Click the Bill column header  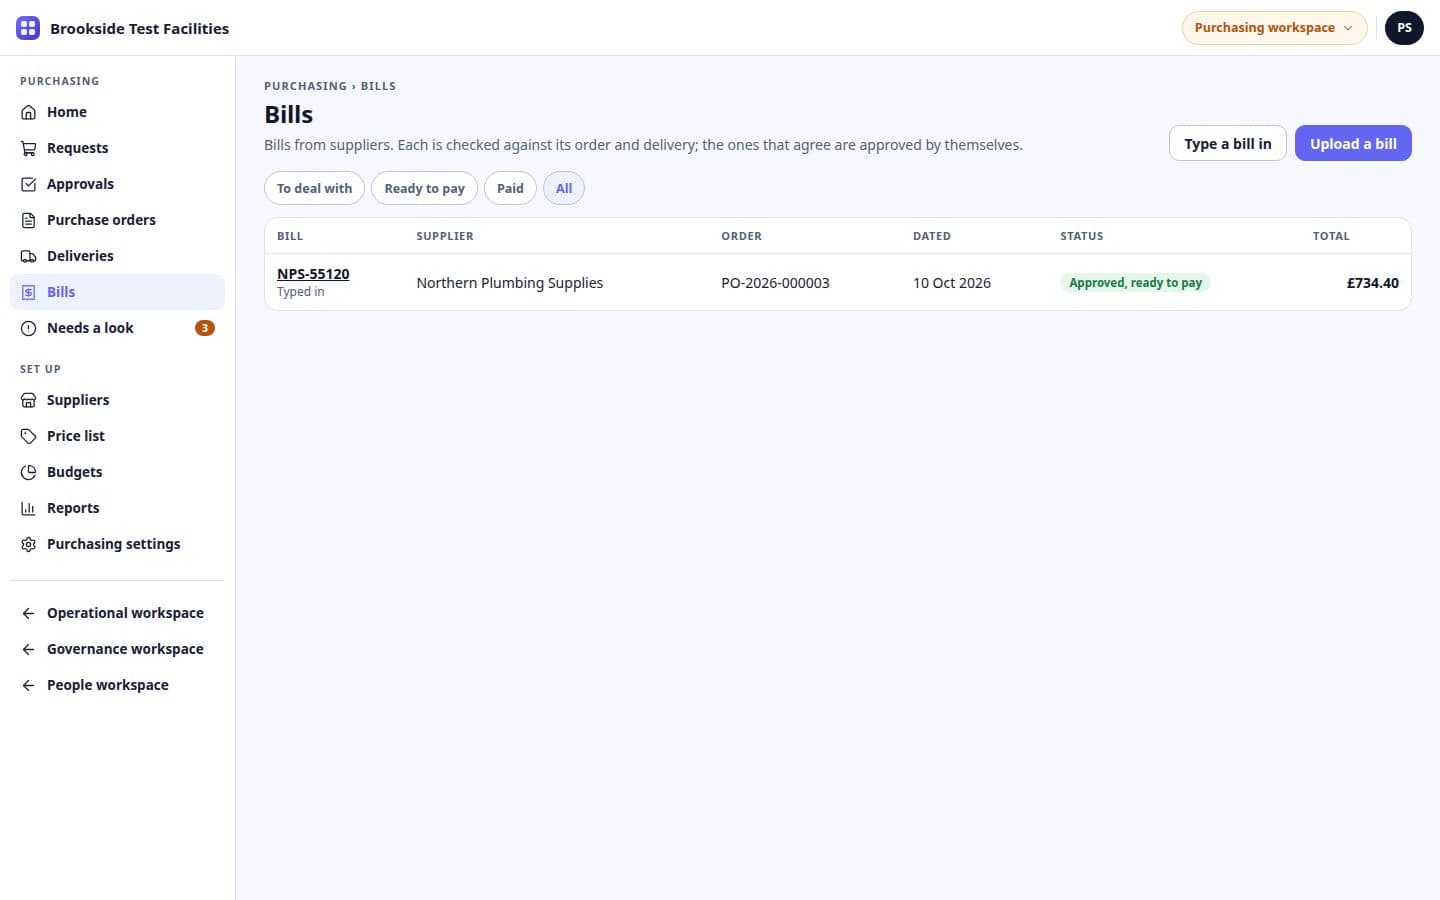click(x=290, y=236)
